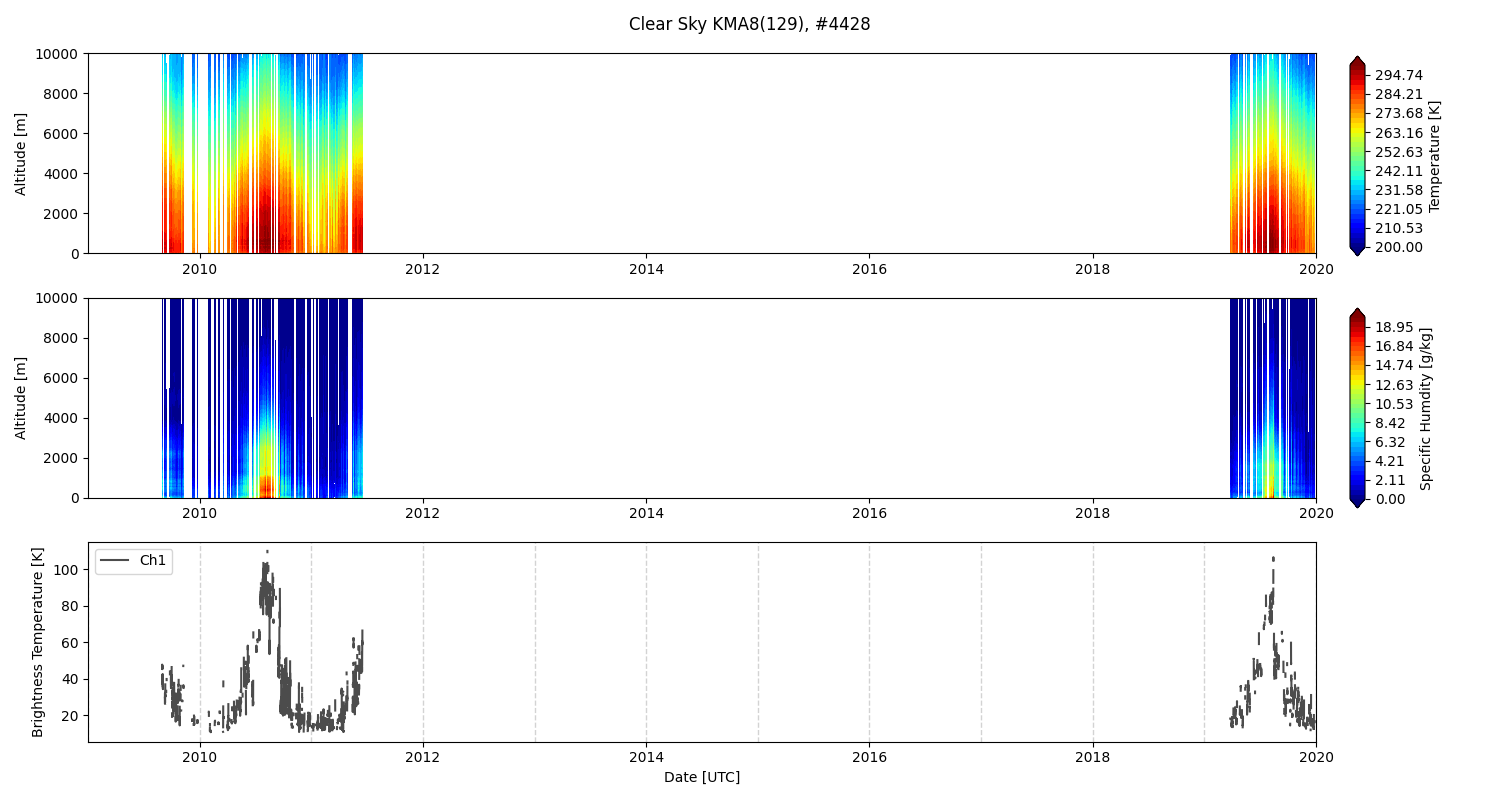The width and height of the screenshot is (1500, 800).
Task: Click the 'Brightness Temperature [K]' axis label
Action: 38,642
